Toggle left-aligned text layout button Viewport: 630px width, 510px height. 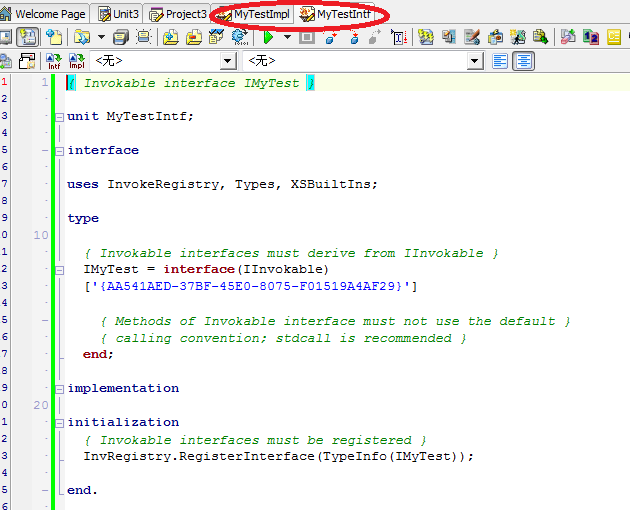point(500,61)
